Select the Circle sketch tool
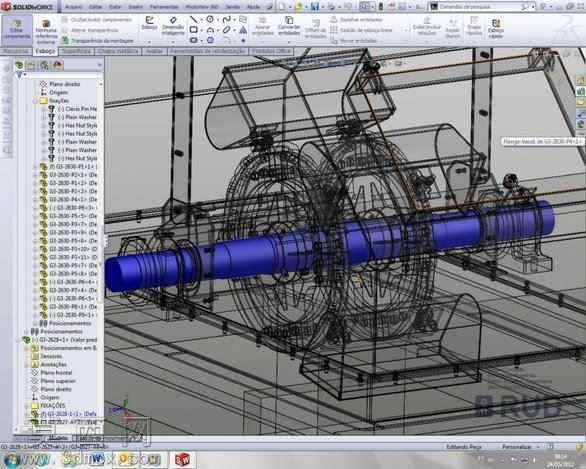Viewport: 586px width, 469px height. tap(210, 19)
